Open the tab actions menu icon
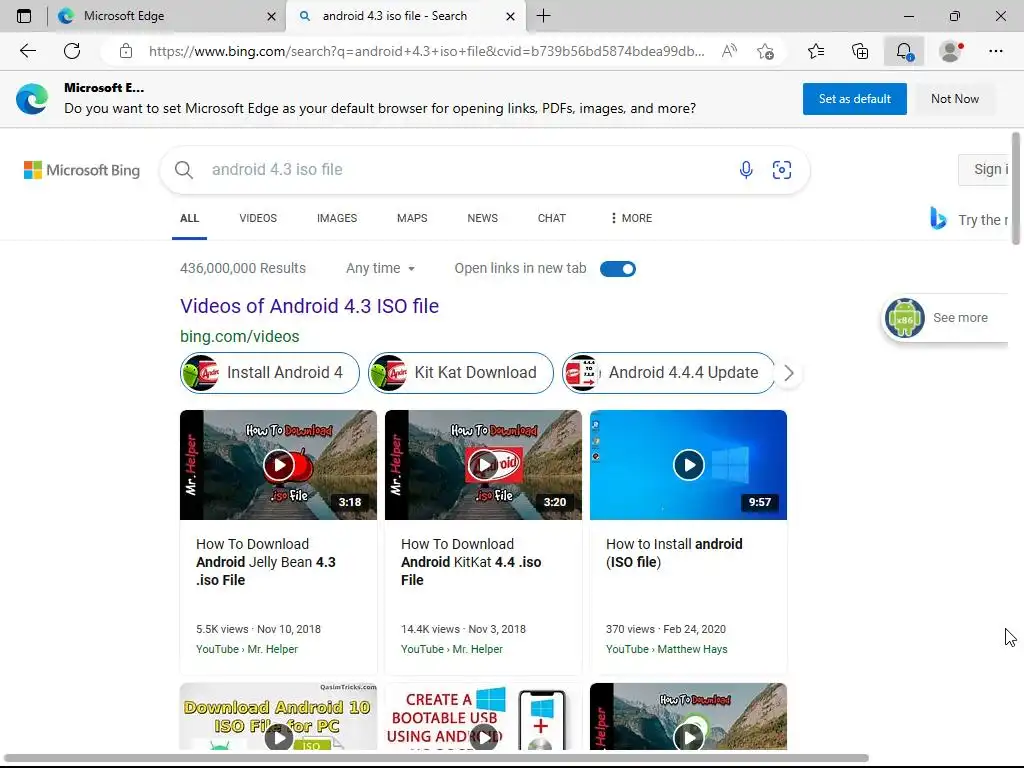The image size is (1024, 768). [x=24, y=16]
